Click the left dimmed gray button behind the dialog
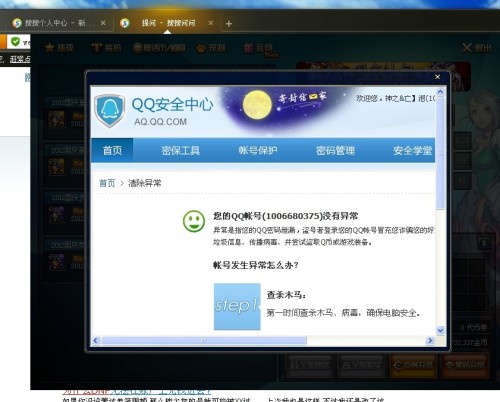Image resolution: width=500 pixels, height=402 pixels. point(309,365)
